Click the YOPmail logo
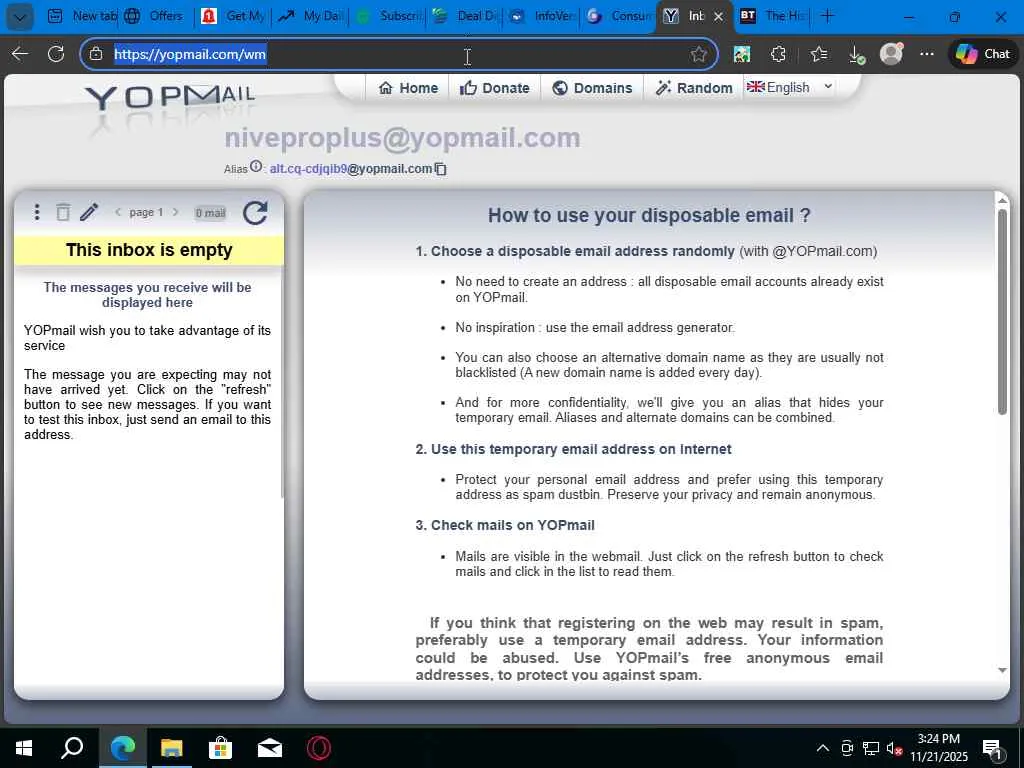Screen dimensions: 1024x768 [170, 97]
